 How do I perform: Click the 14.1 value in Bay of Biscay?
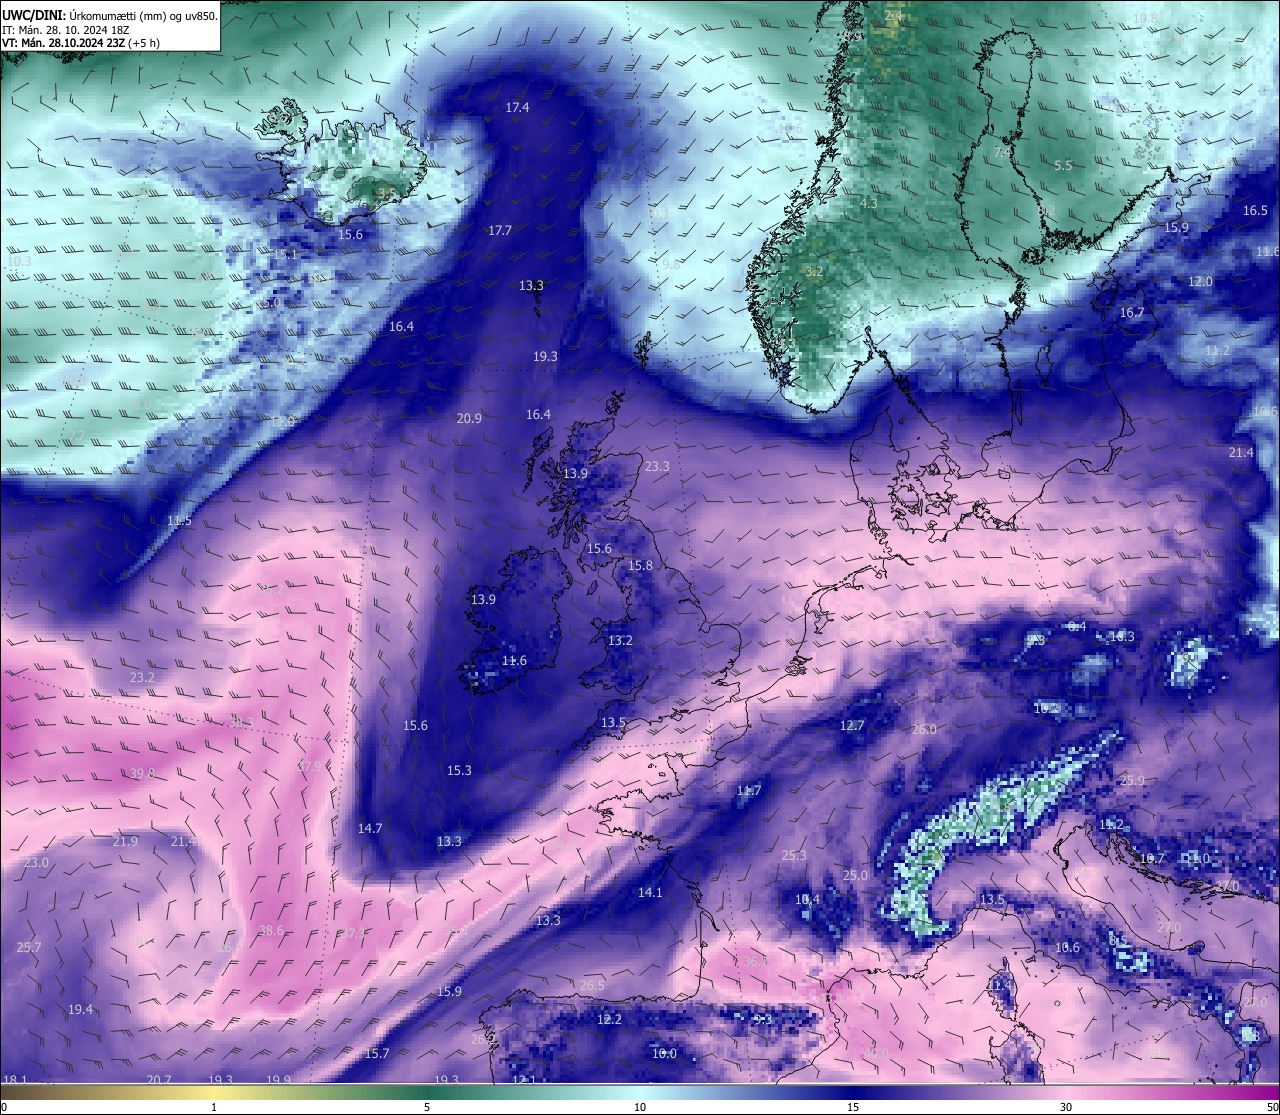tap(650, 892)
